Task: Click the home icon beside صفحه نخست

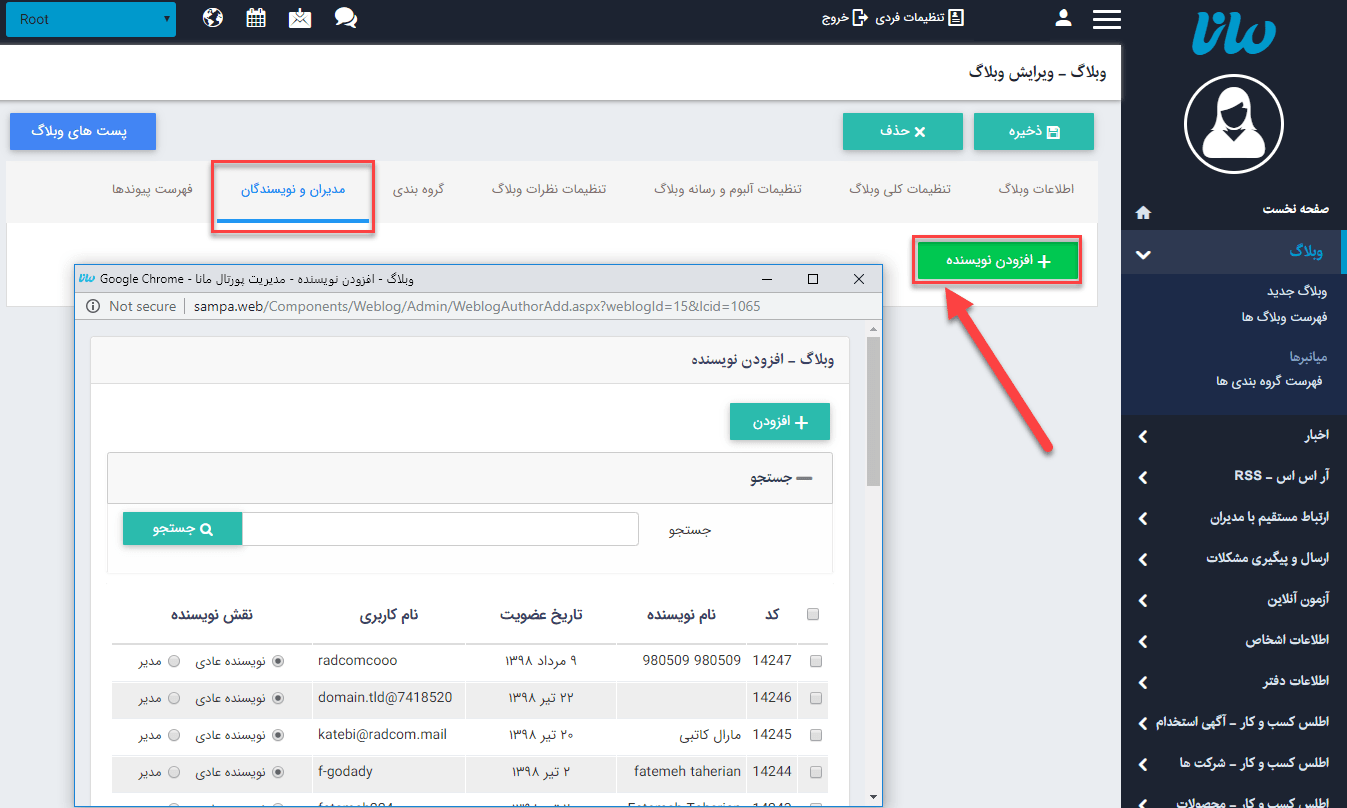Action: click(x=1144, y=212)
